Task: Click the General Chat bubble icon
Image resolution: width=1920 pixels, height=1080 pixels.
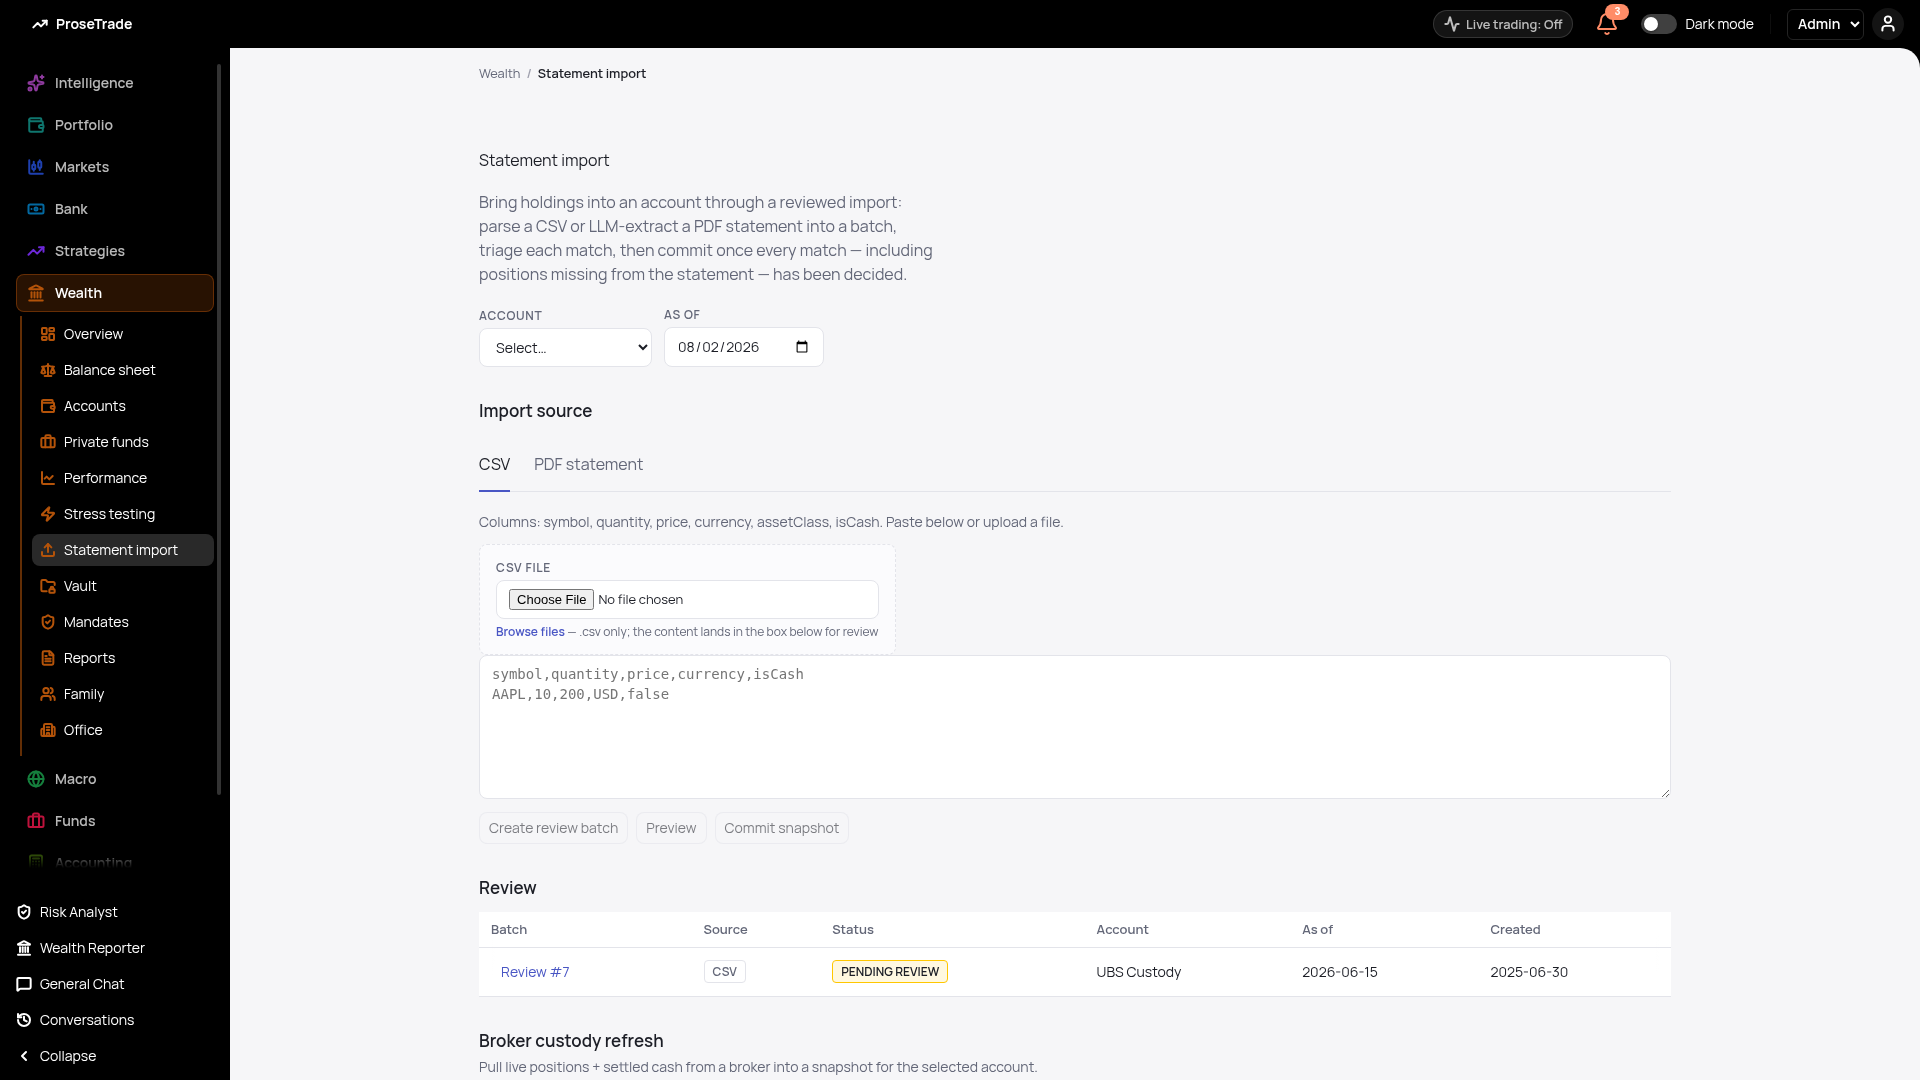Action: 24,984
